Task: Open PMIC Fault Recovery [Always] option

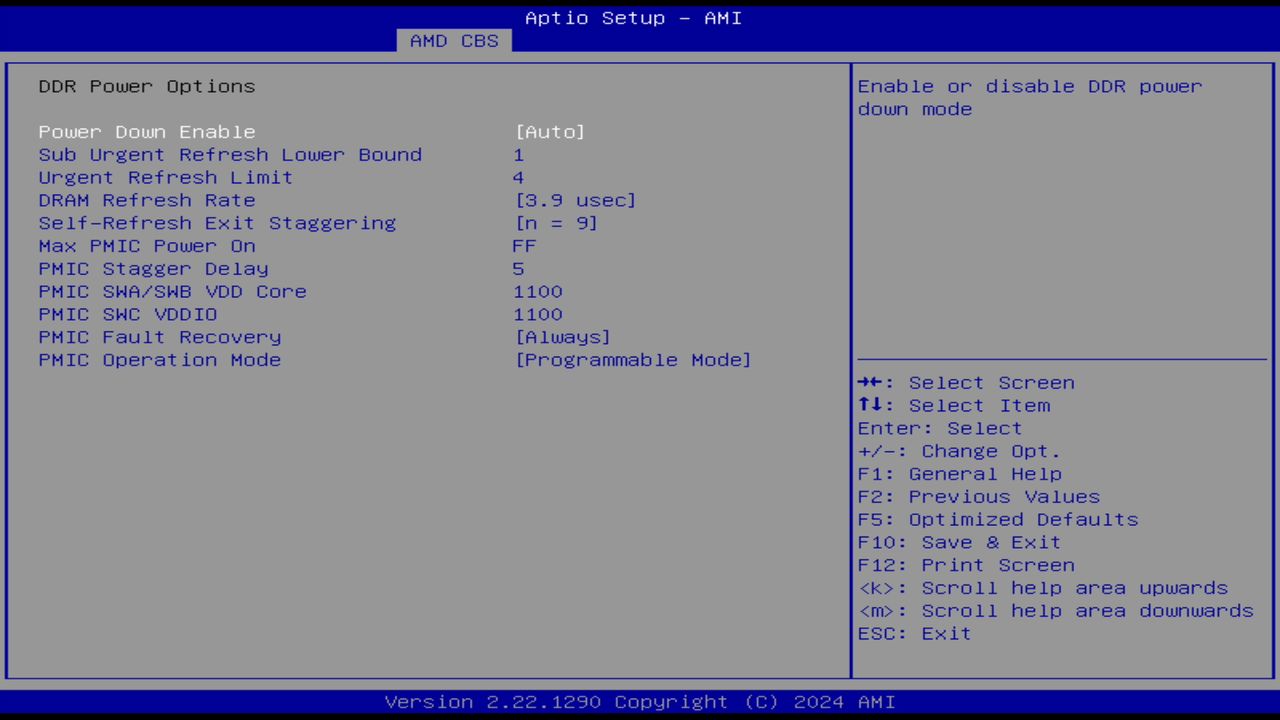Action: pos(562,337)
